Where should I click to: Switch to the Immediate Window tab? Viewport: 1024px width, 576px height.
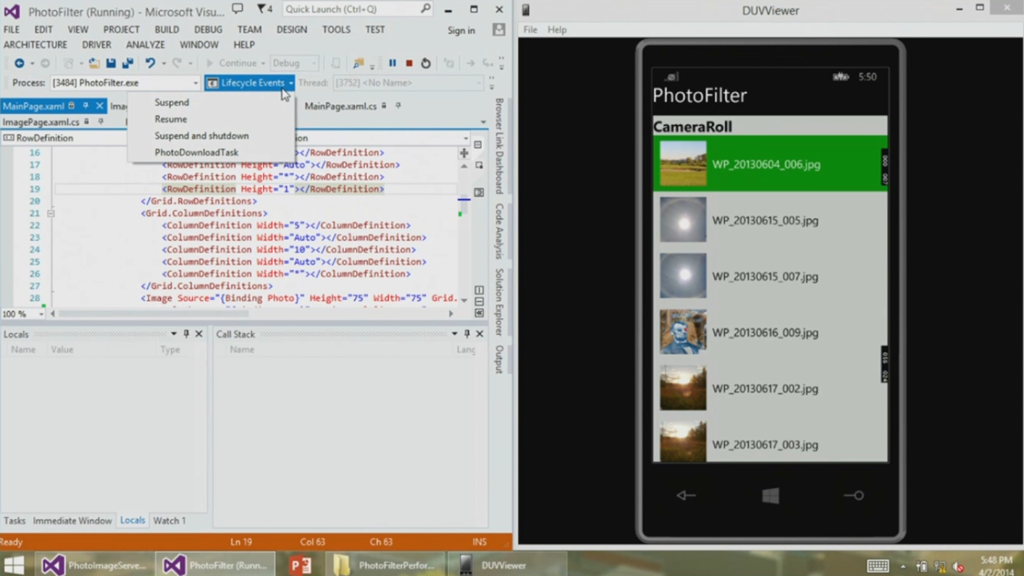click(72, 520)
